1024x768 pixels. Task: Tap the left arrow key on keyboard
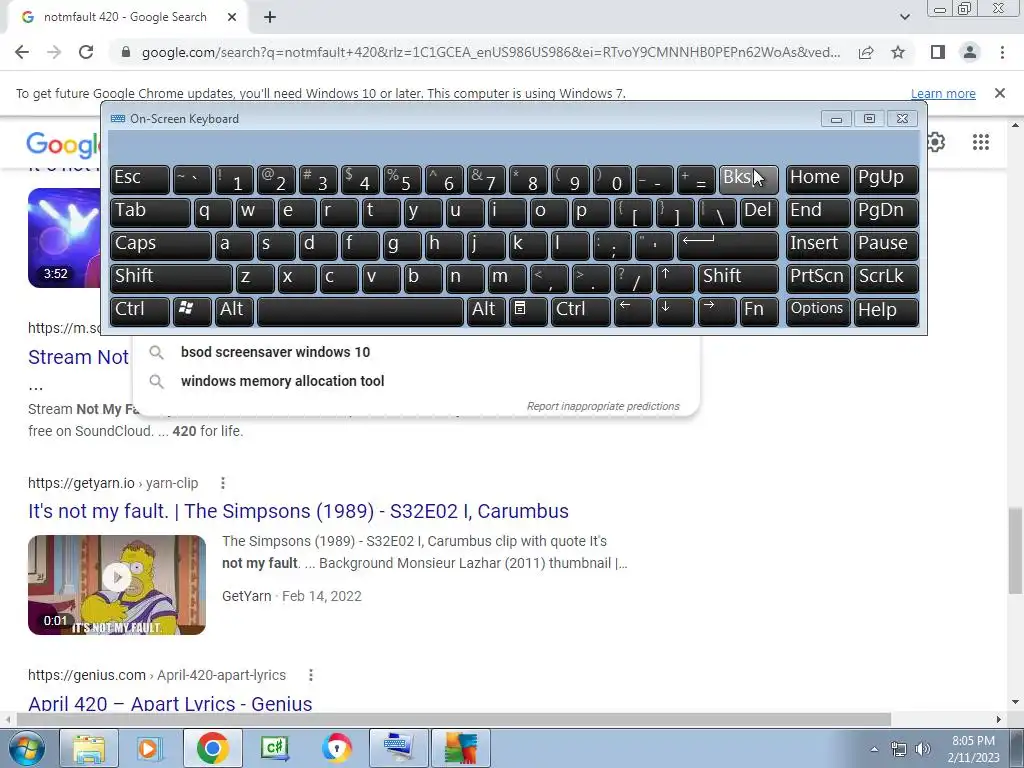[x=633, y=310]
